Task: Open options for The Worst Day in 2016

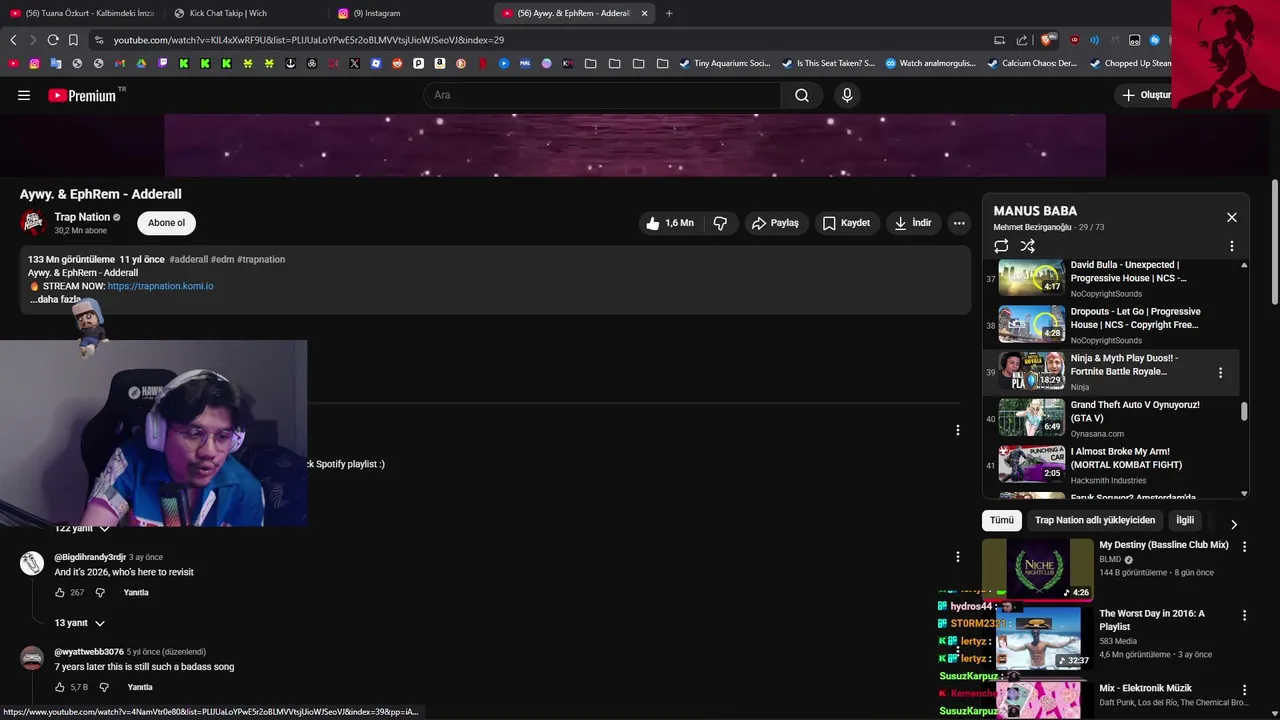Action: click(x=1244, y=616)
